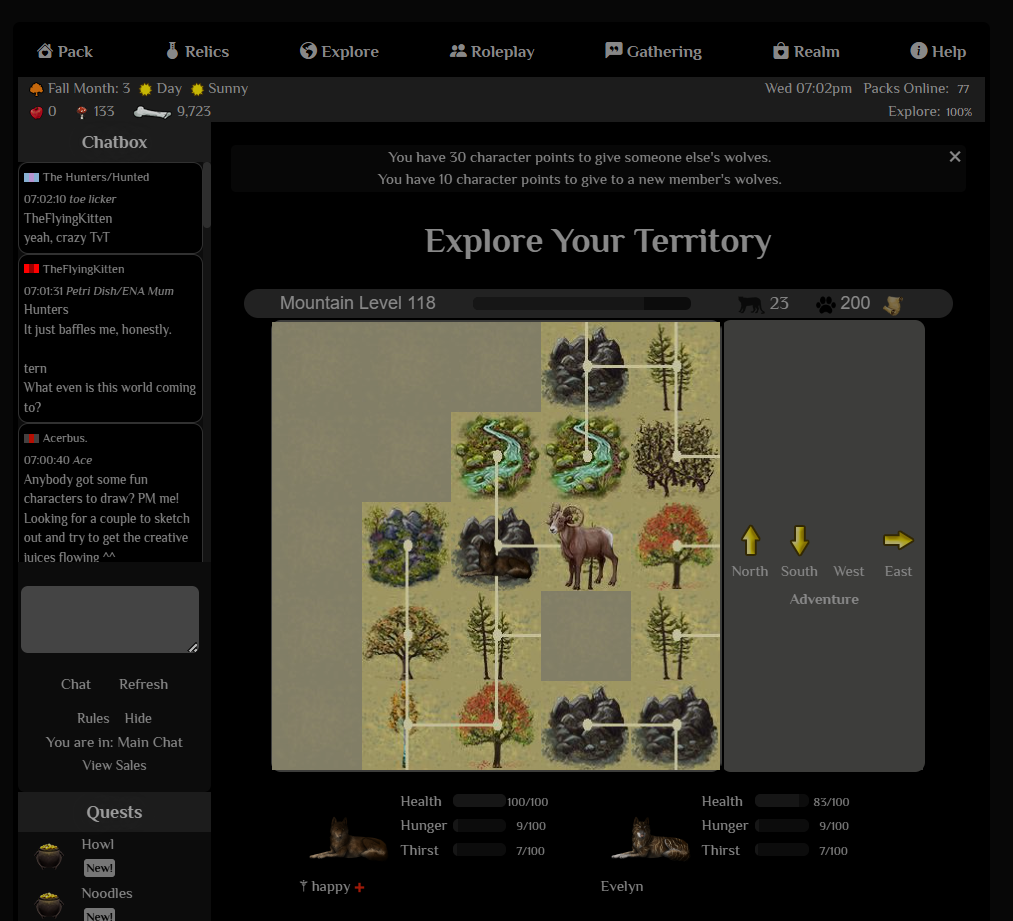Click the Acerbus. flag icon
The width and height of the screenshot is (1013, 921).
point(31,439)
